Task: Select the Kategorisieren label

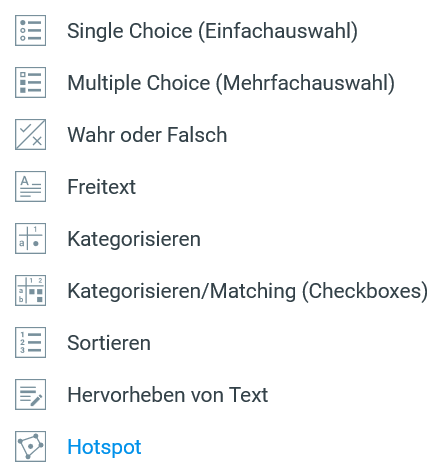Action: (x=134, y=239)
